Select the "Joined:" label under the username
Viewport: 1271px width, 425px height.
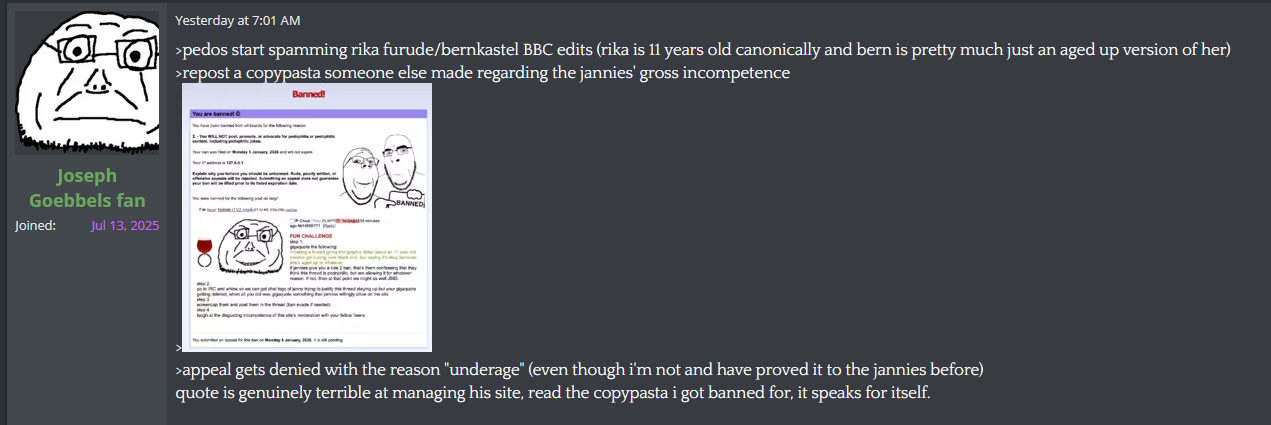(x=35, y=225)
